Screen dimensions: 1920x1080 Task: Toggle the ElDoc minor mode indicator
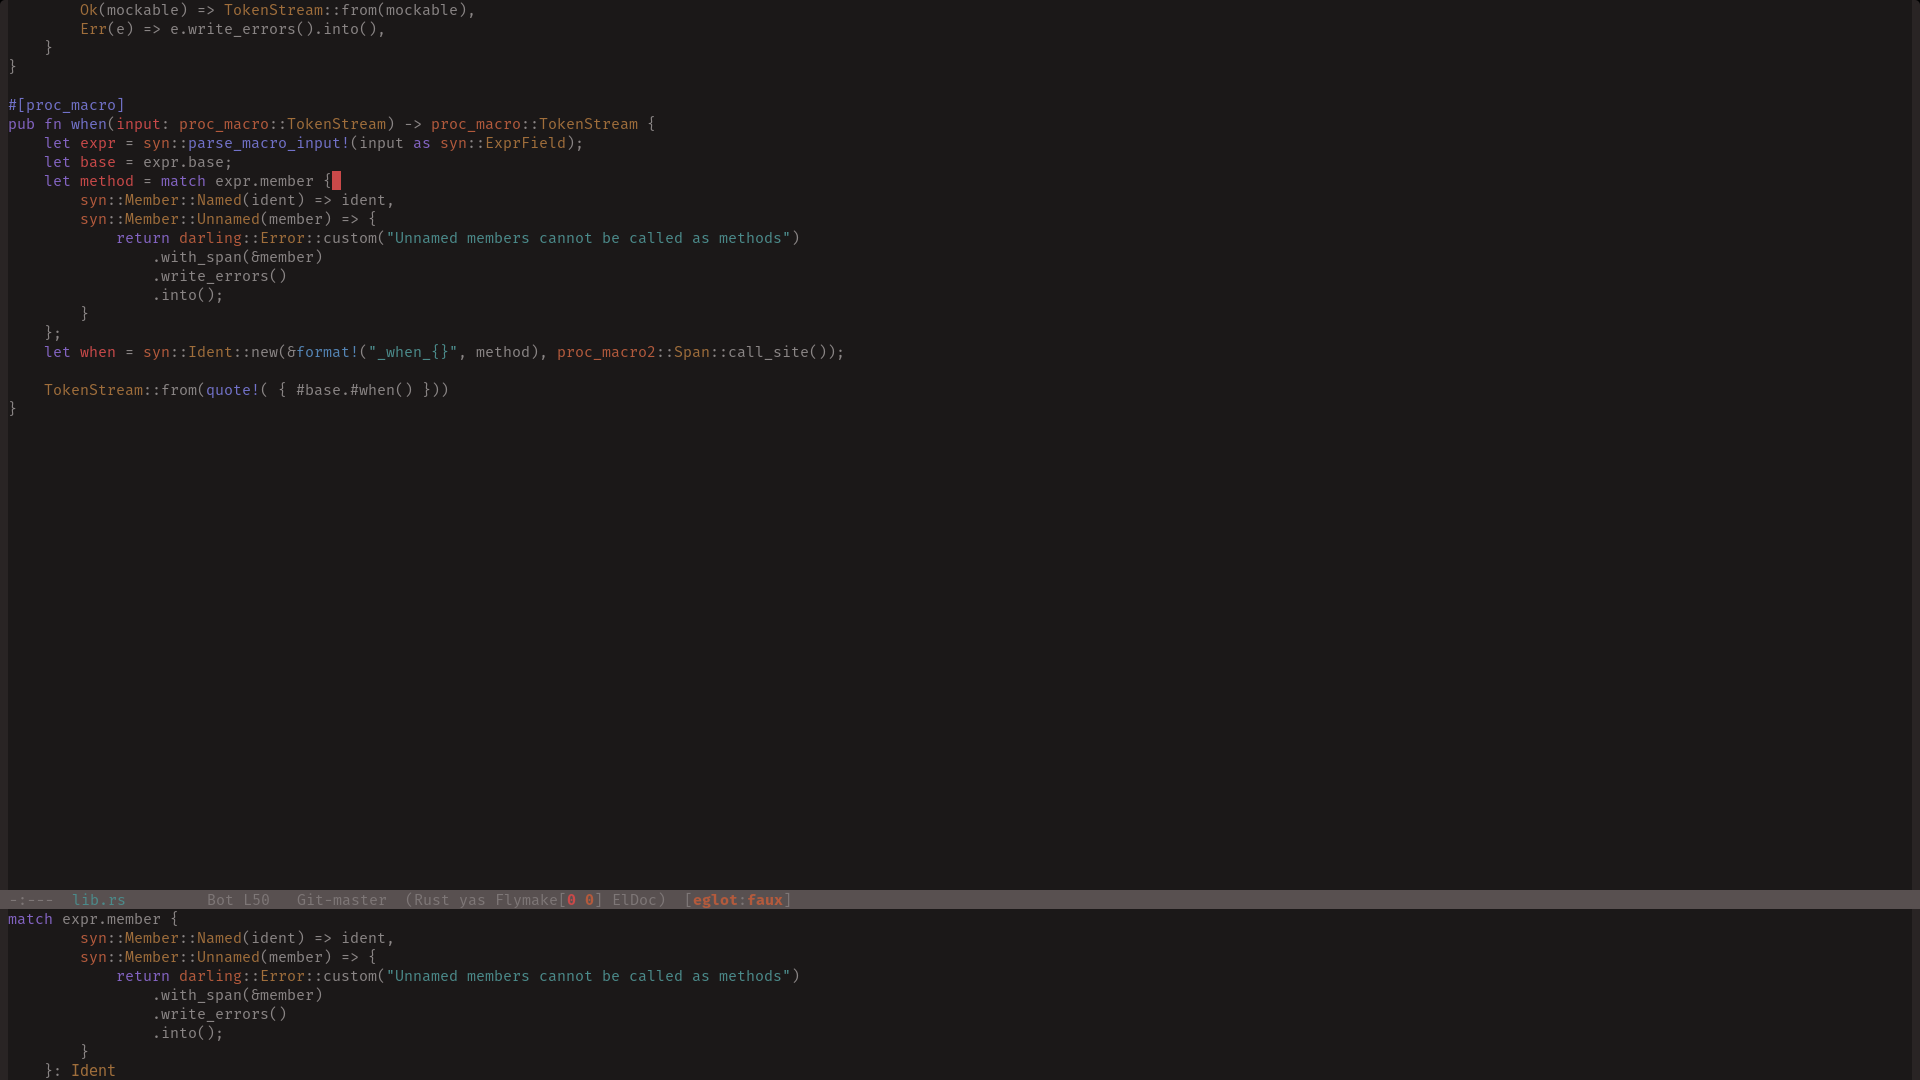coord(634,900)
